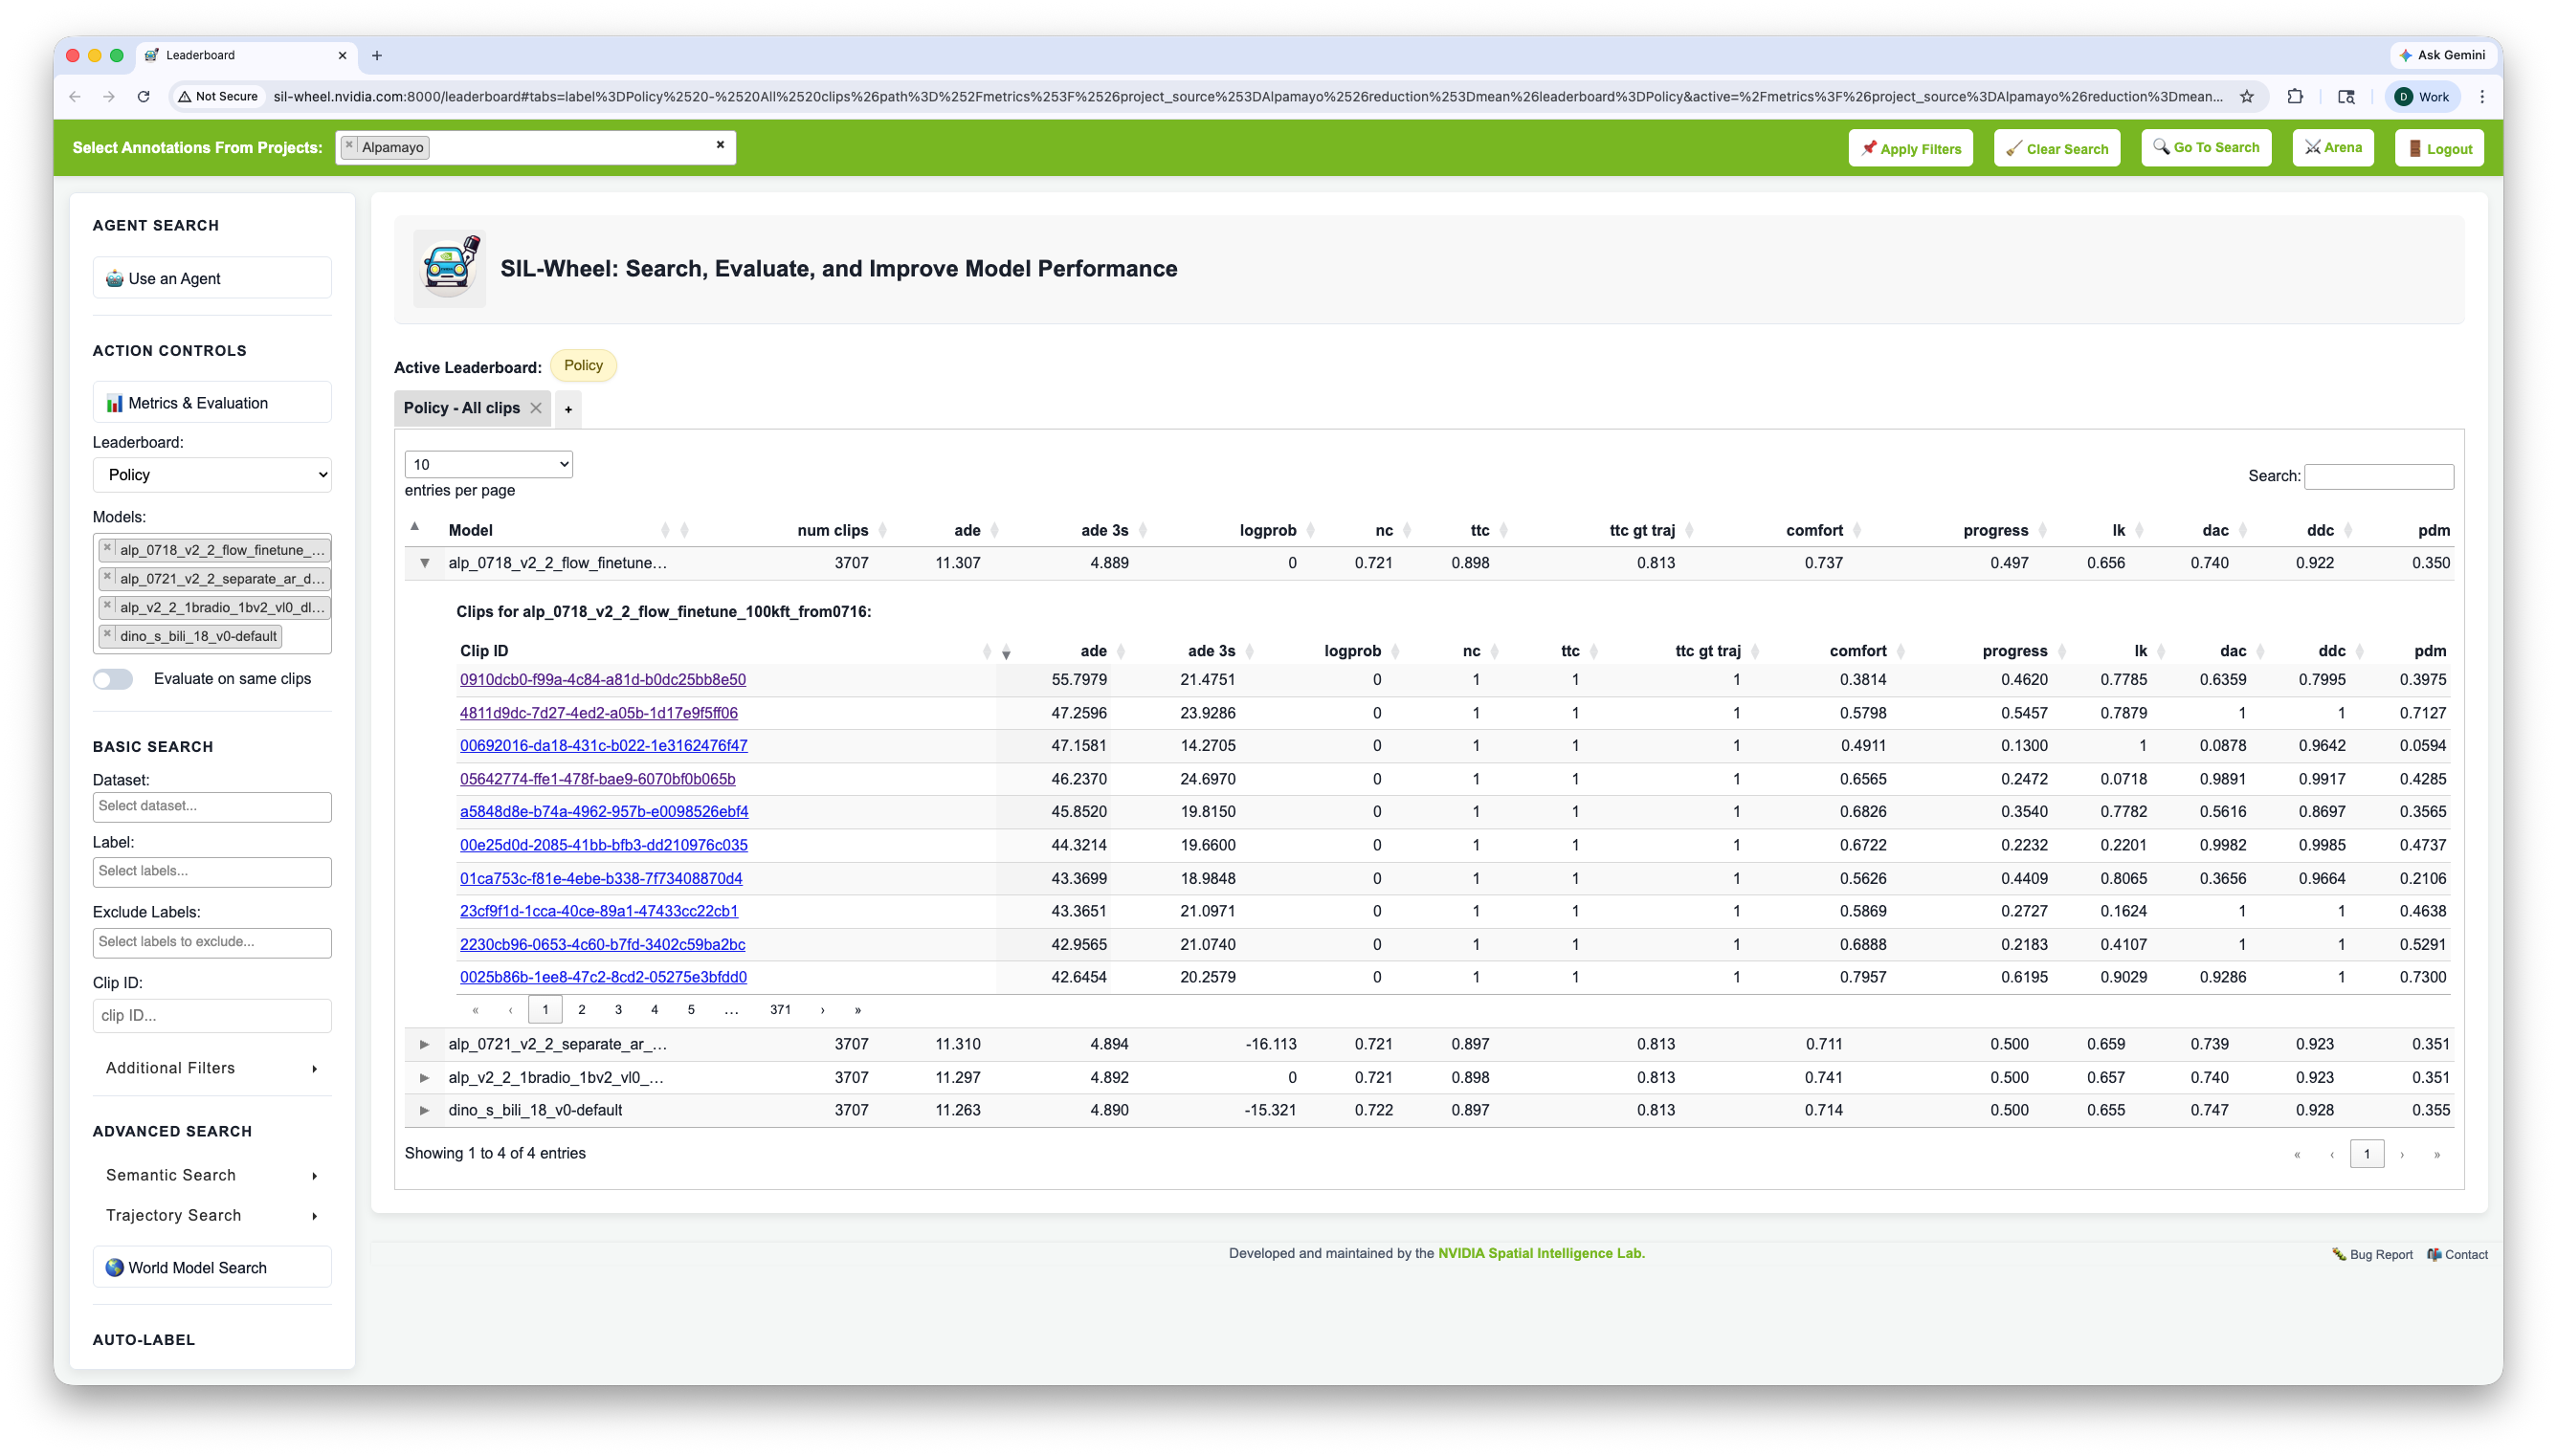This screenshot has width=2557, height=1456.
Task: Open the Chrome three-dot menu
Action: click(x=2482, y=97)
